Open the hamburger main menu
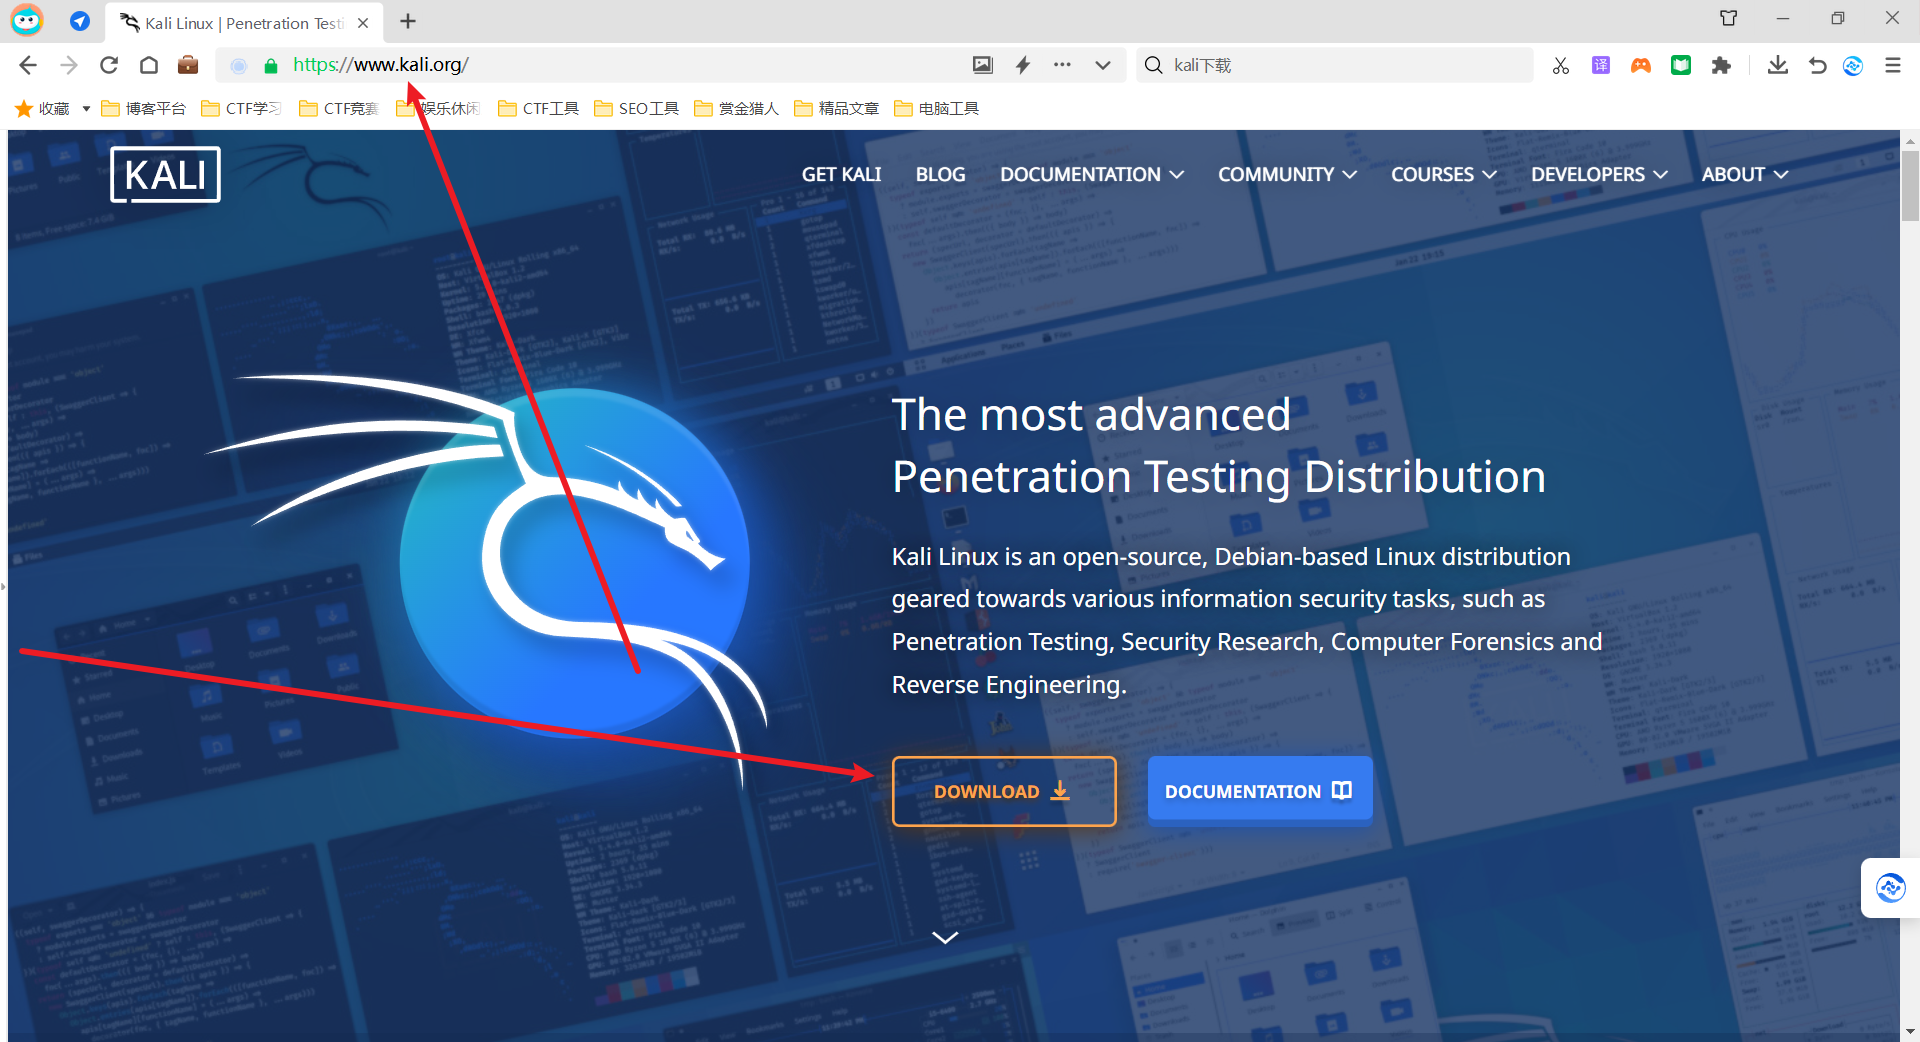1920x1042 pixels. pos(1893,66)
